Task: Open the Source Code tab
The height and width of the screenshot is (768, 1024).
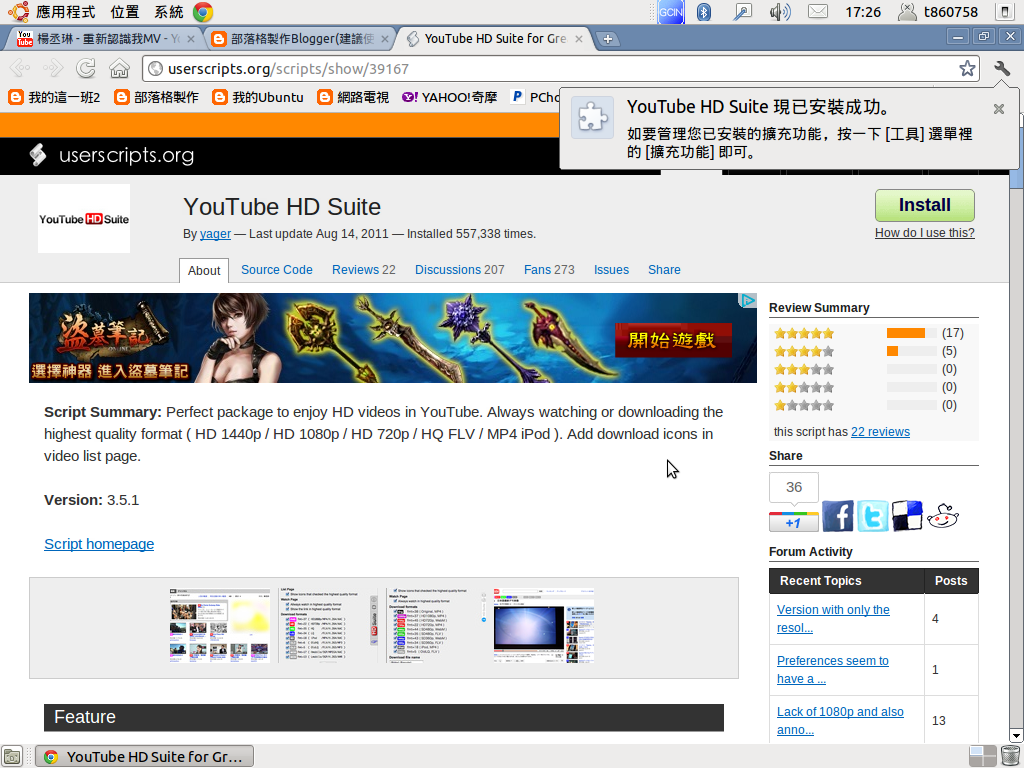Action: tap(276, 270)
